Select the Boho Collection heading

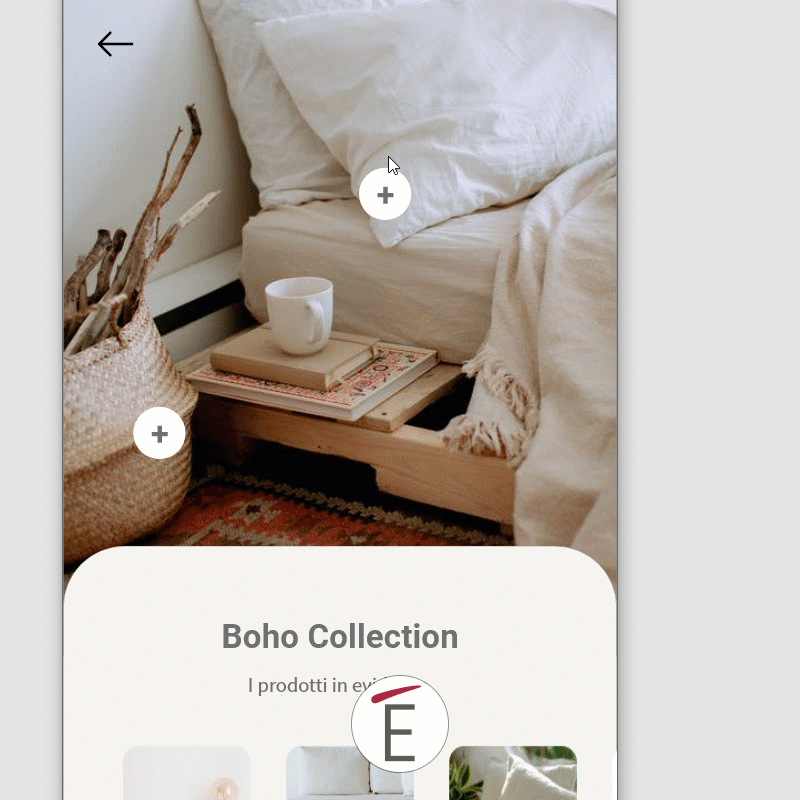340,636
